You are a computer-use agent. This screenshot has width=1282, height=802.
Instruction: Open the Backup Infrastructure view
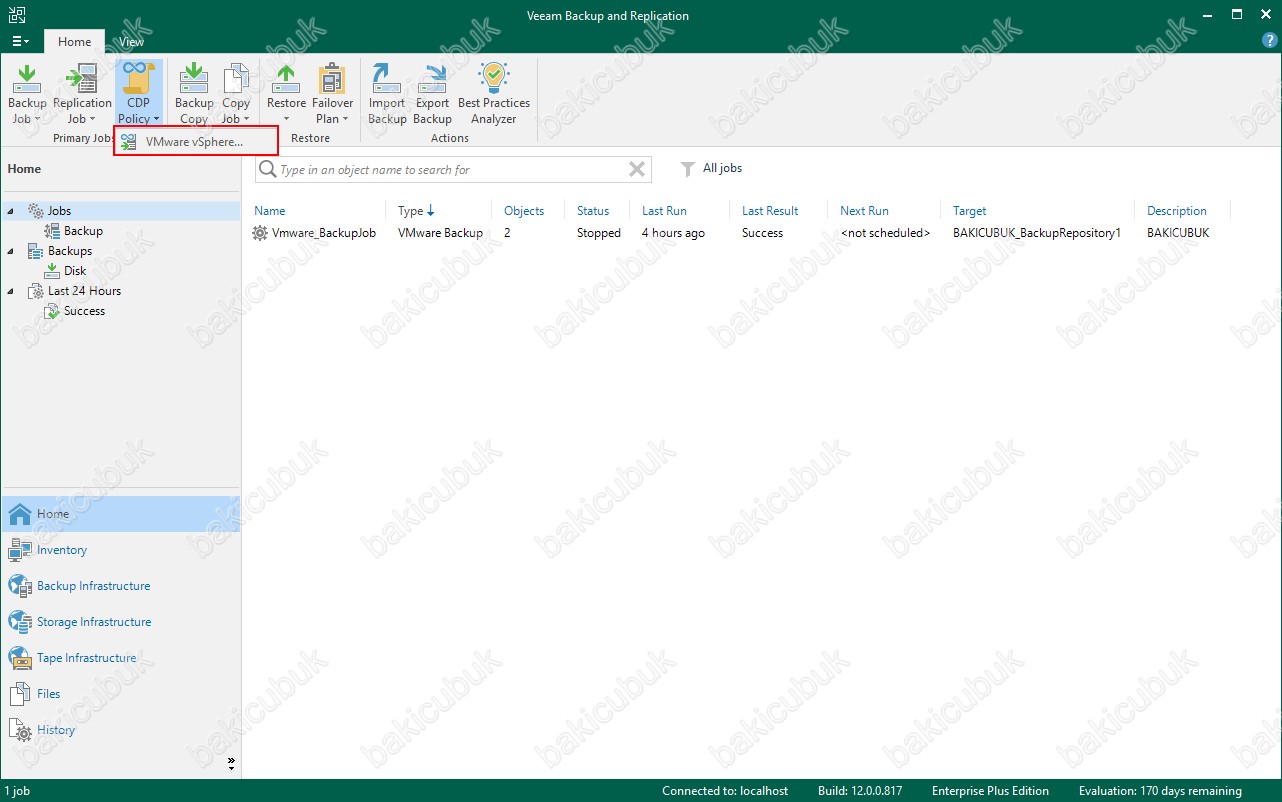120,586
